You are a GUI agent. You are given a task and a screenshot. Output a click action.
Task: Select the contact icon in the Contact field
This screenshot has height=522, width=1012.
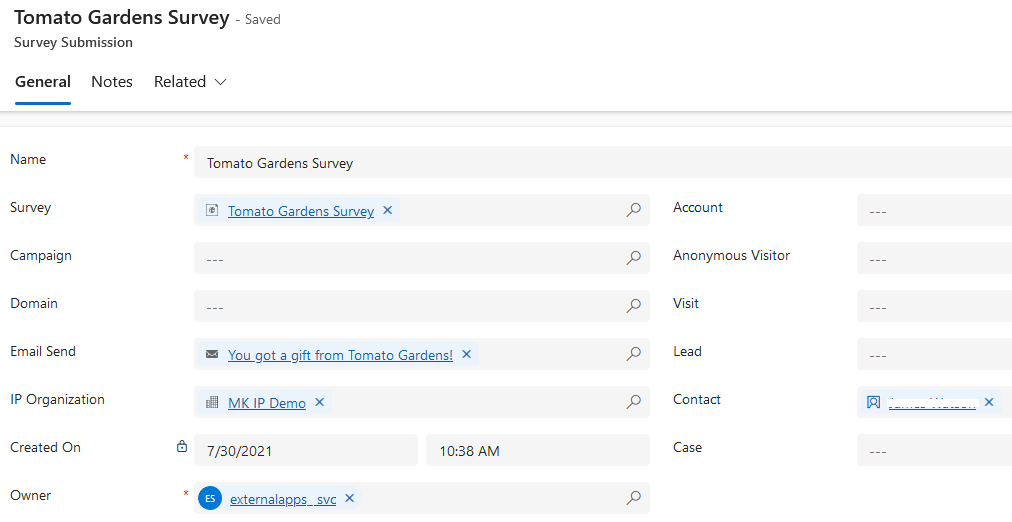pos(873,402)
